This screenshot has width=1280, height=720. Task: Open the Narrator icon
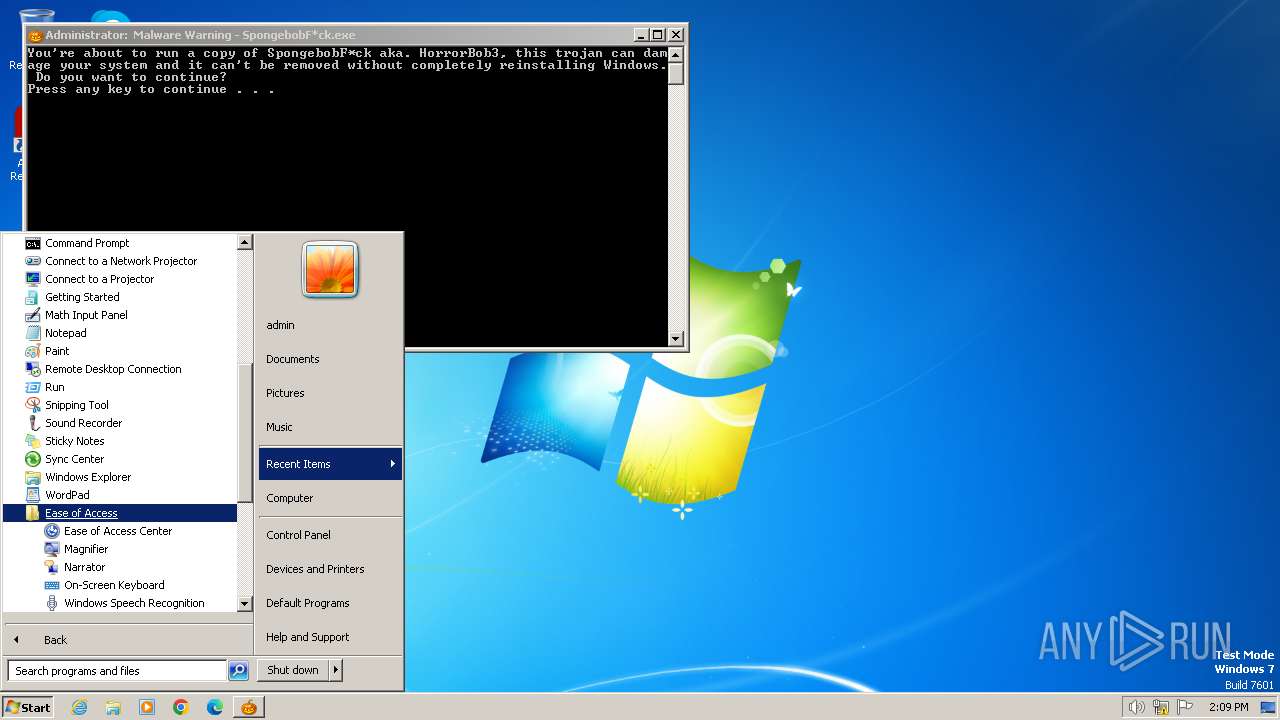(52, 567)
